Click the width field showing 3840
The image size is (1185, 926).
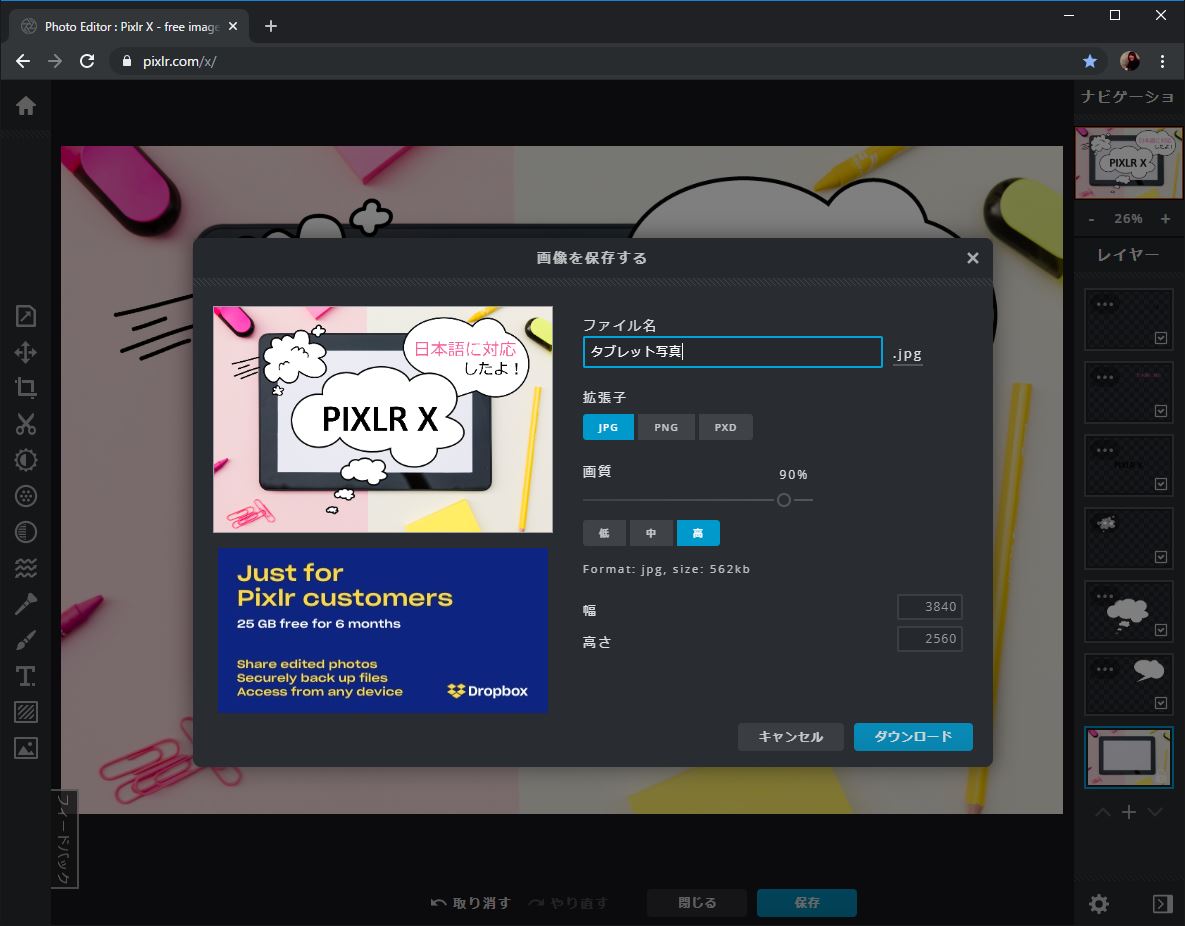(x=930, y=606)
